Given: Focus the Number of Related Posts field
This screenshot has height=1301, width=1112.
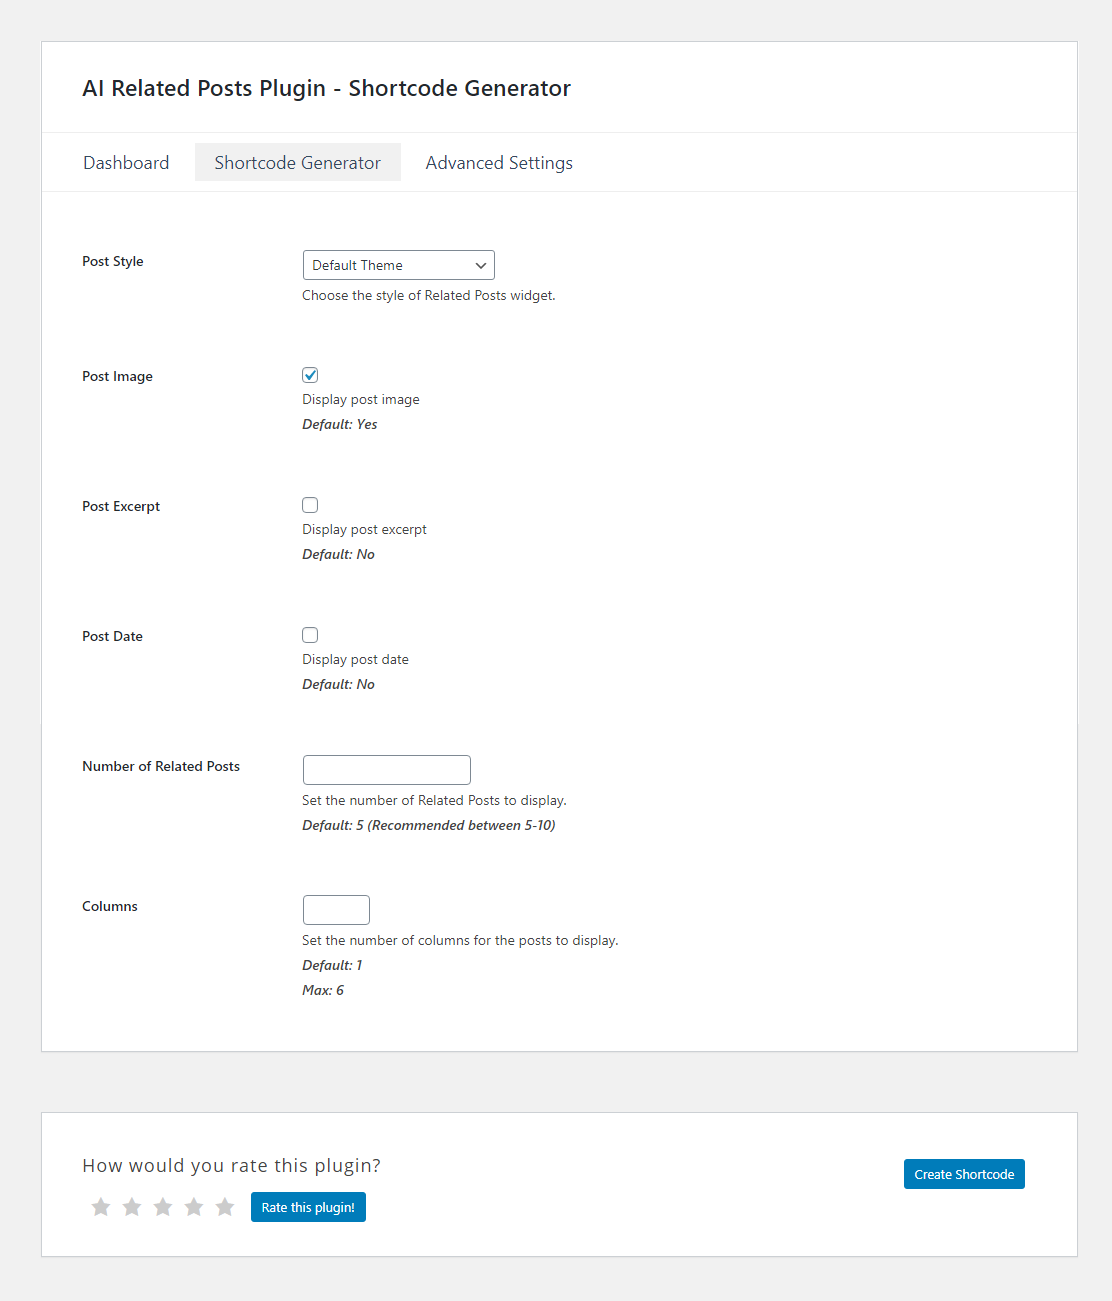Looking at the screenshot, I should [x=386, y=770].
